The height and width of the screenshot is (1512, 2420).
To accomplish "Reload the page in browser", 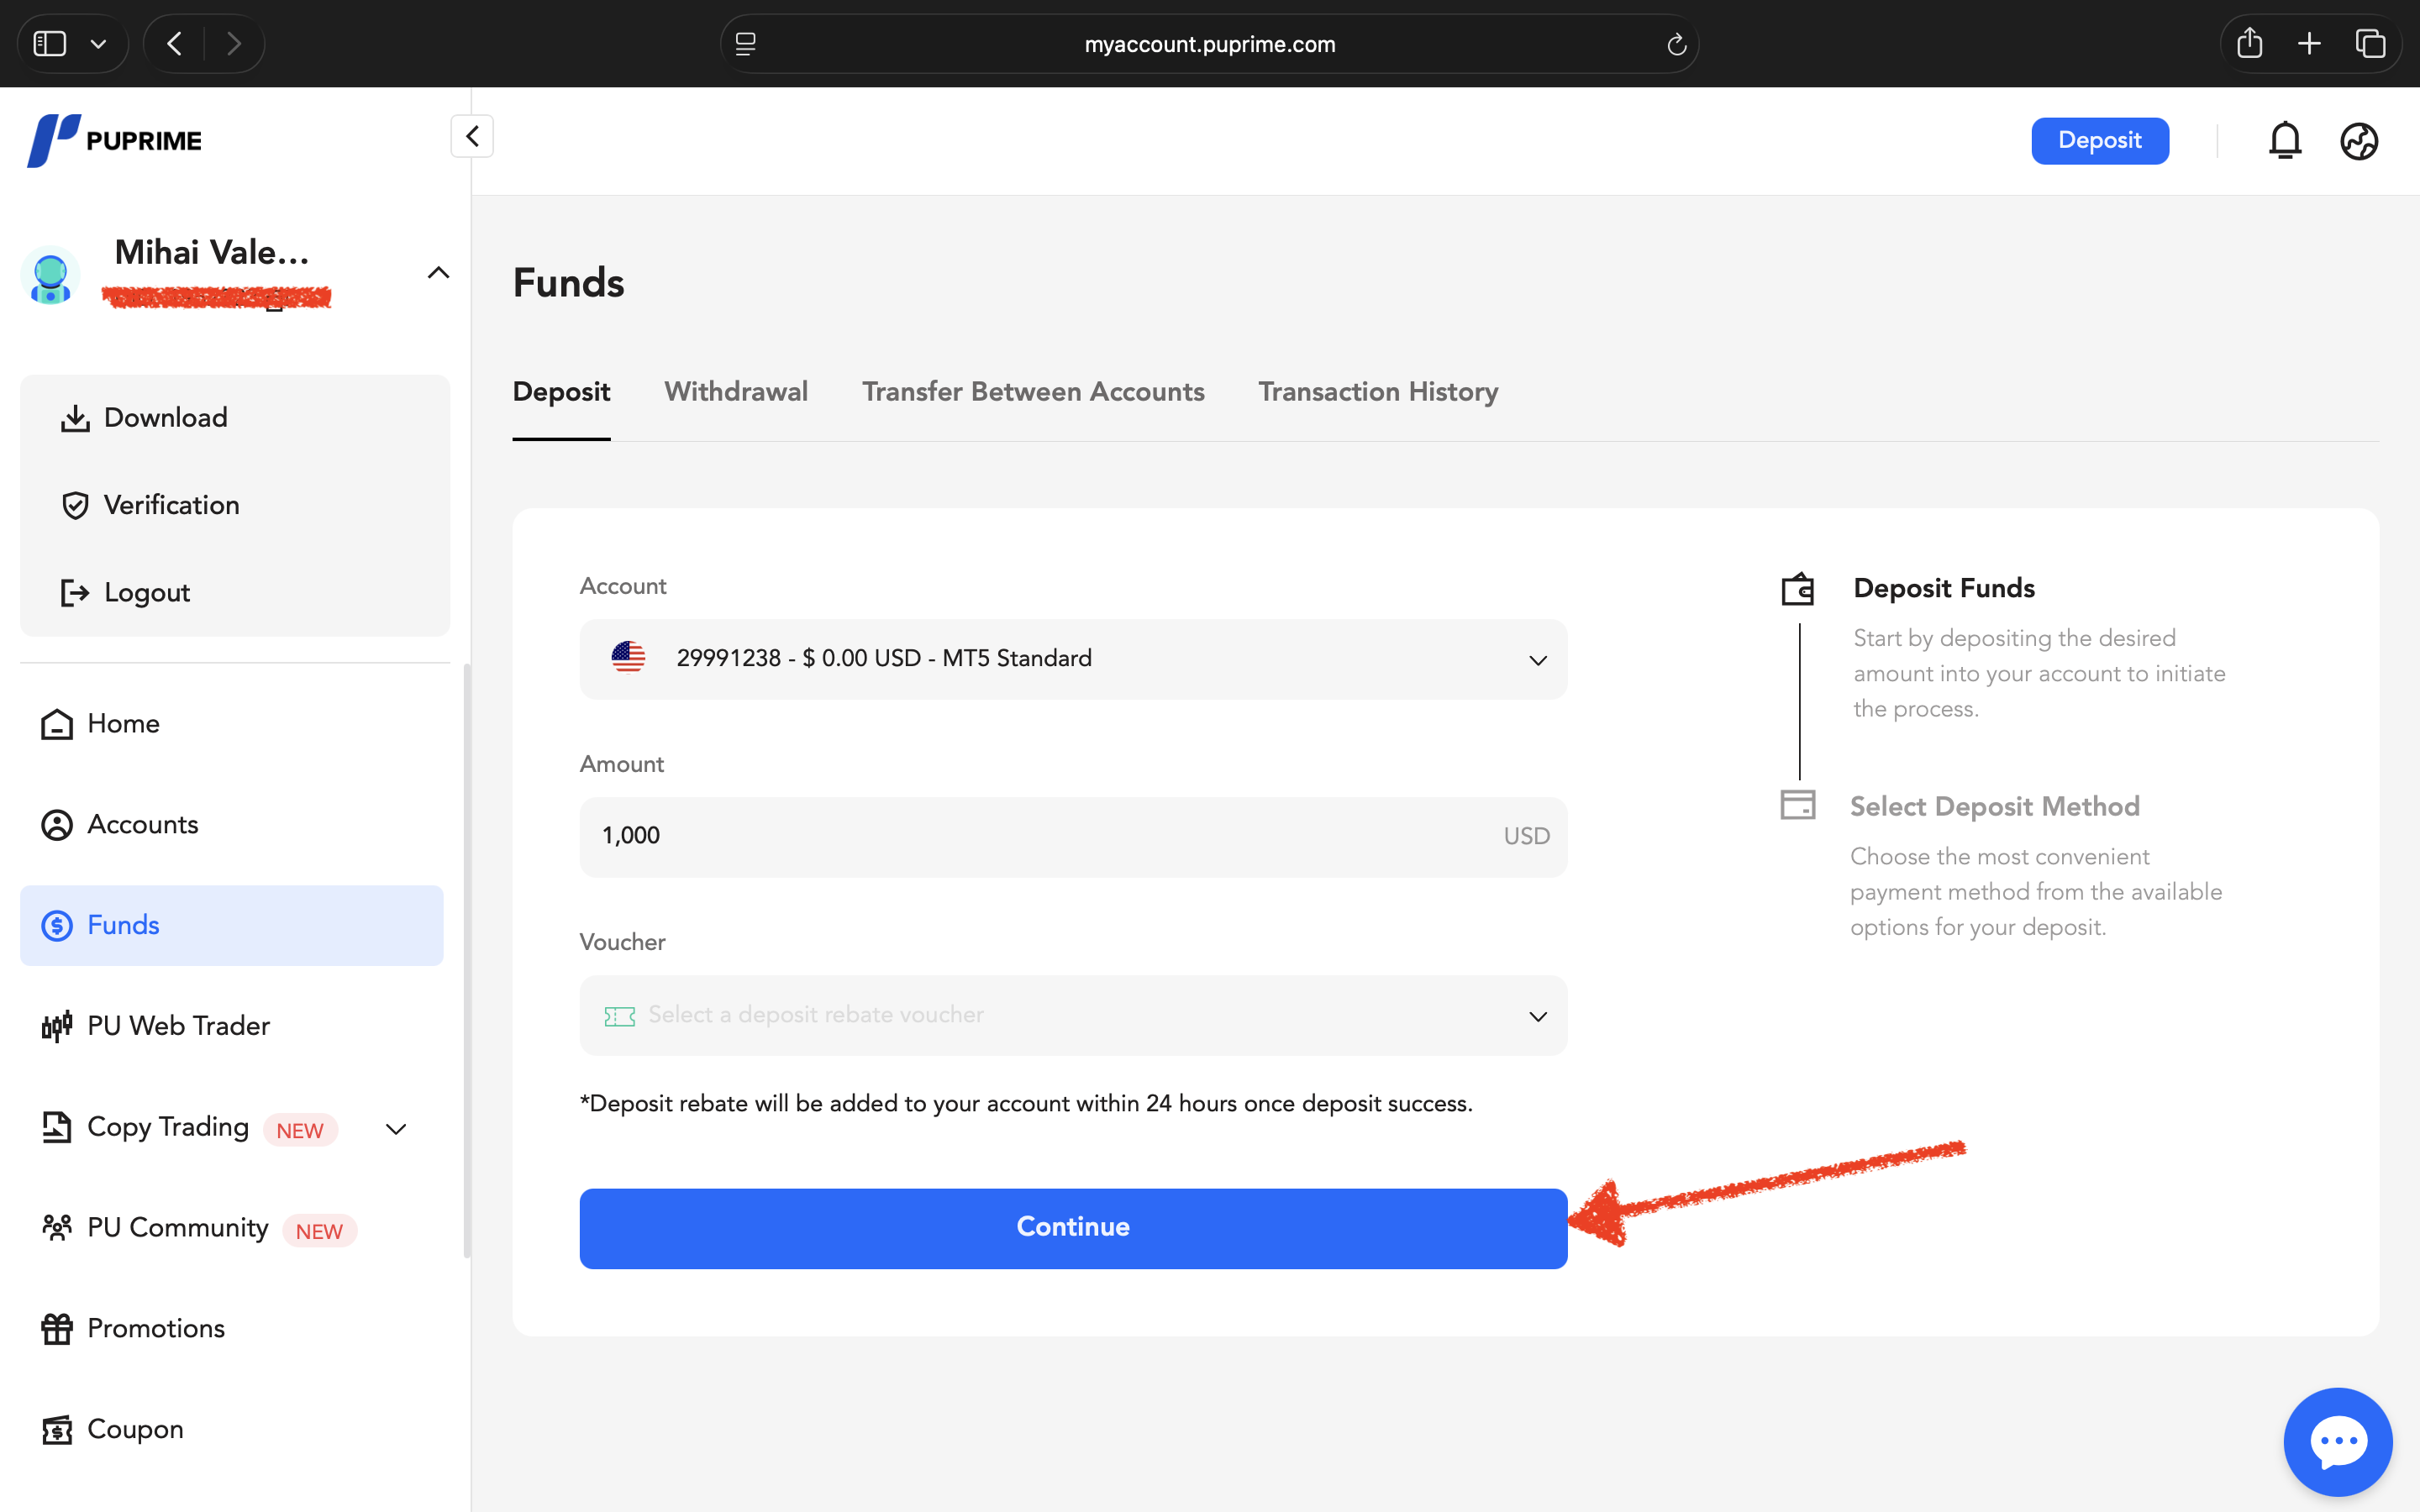I will [1676, 44].
